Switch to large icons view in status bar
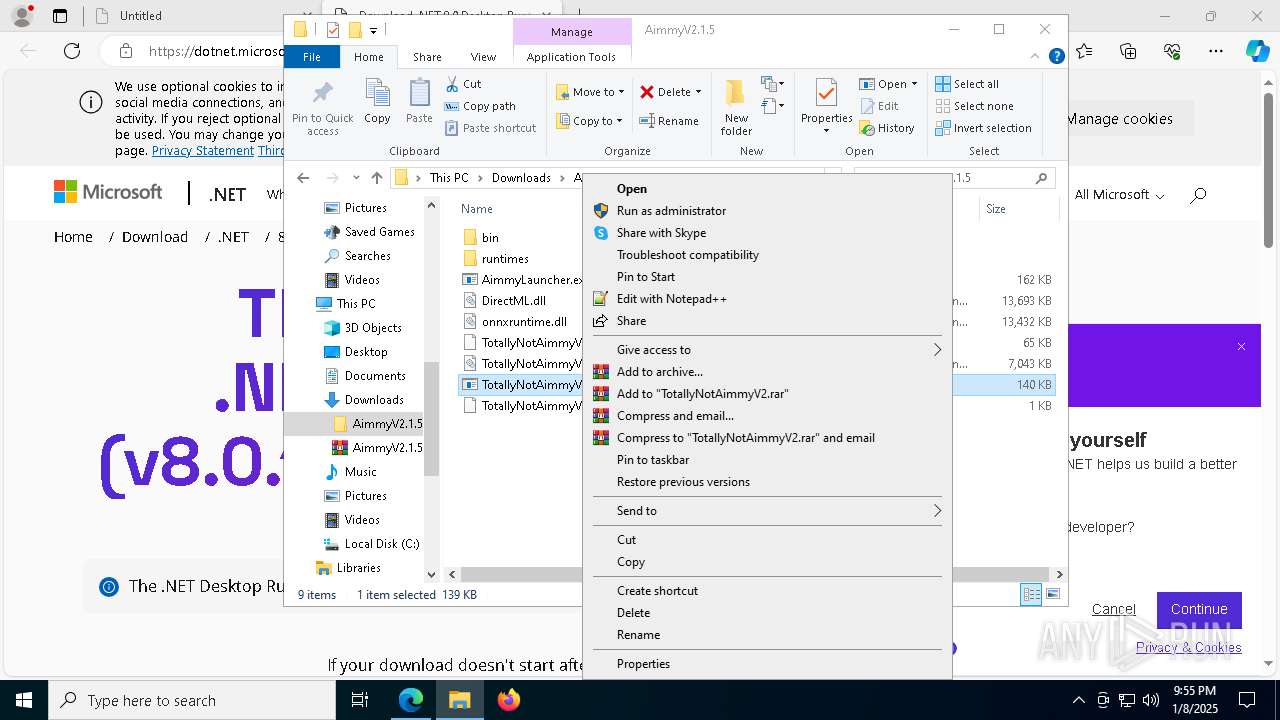This screenshot has height=720, width=1280. 1052,595
